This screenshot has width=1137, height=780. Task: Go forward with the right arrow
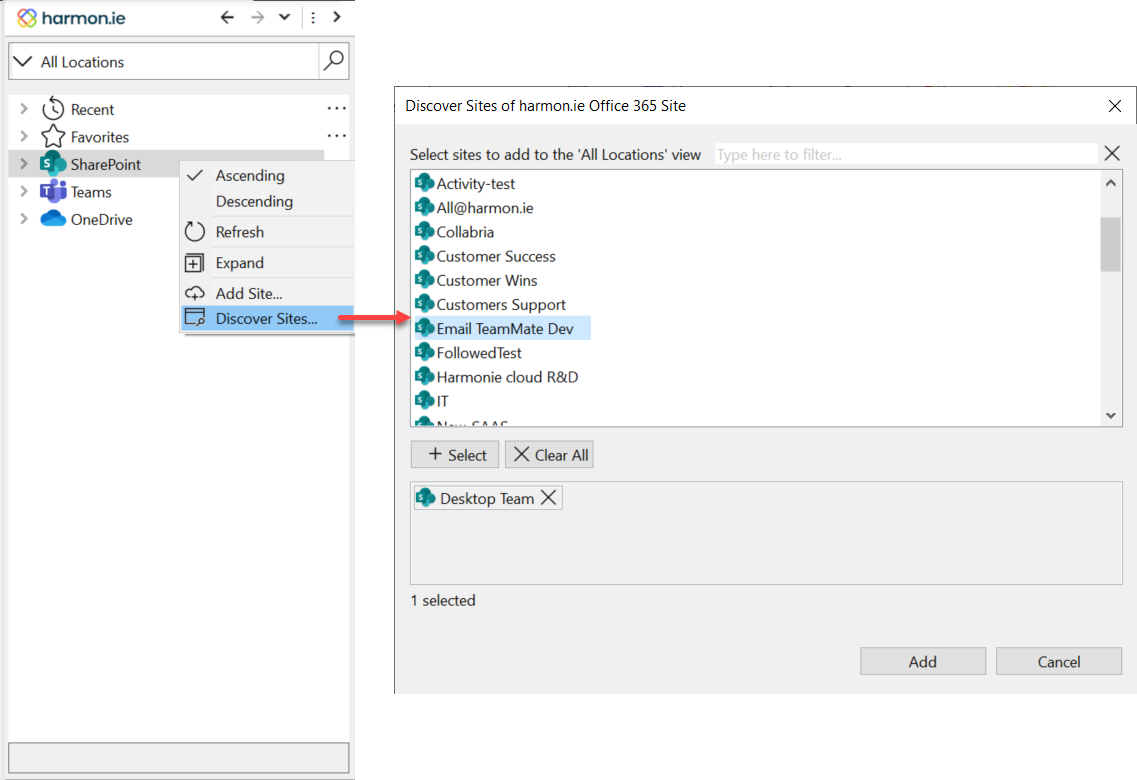(257, 17)
